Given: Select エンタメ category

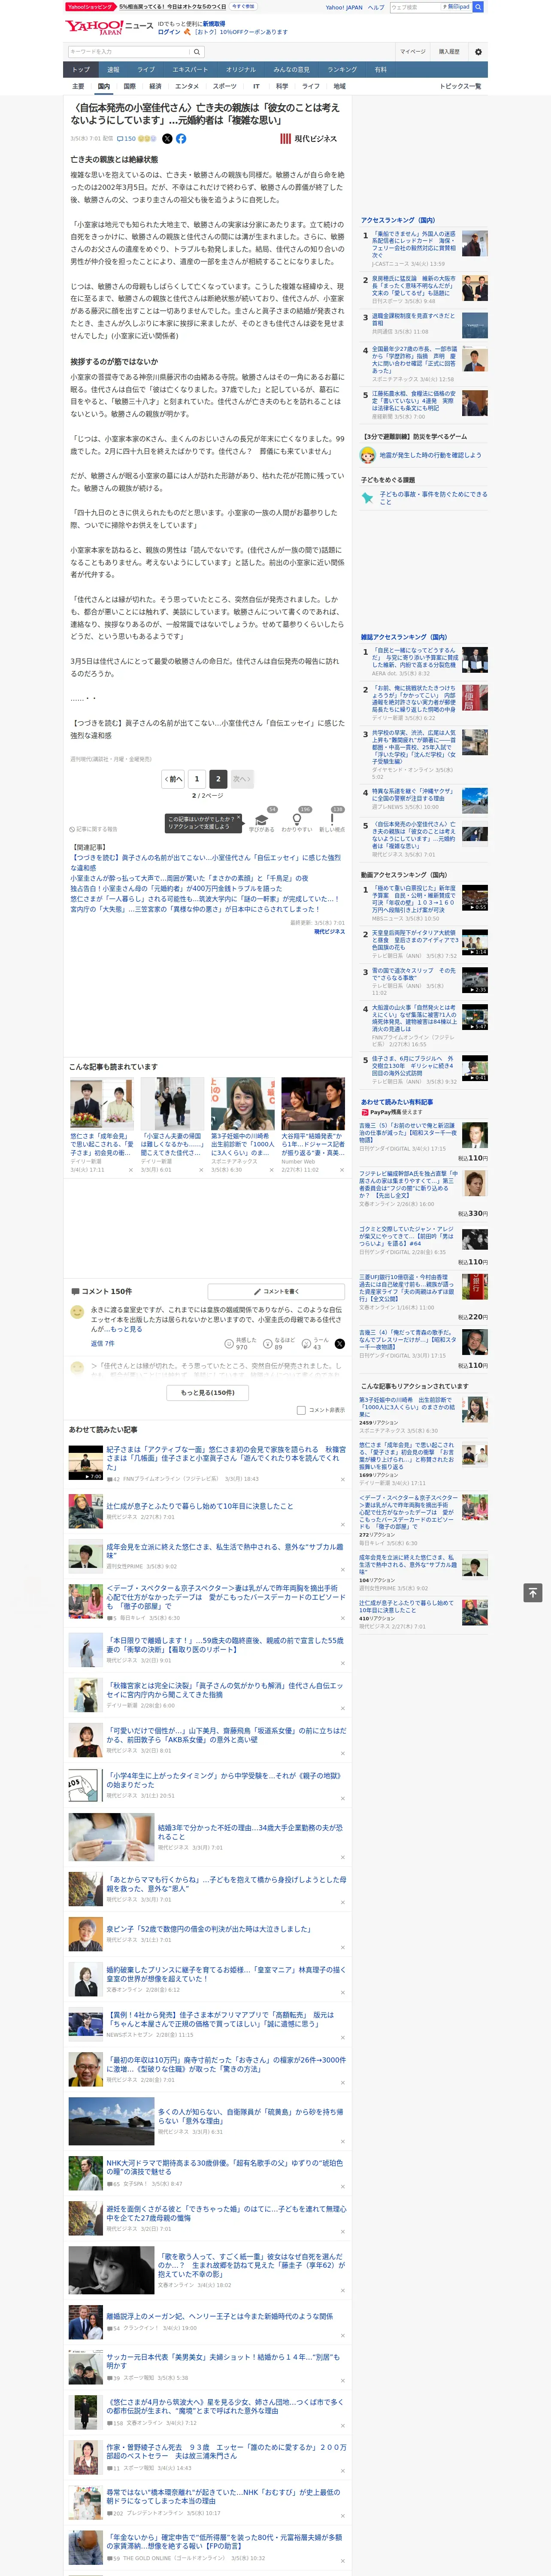Looking at the screenshot, I should (x=187, y=86).
